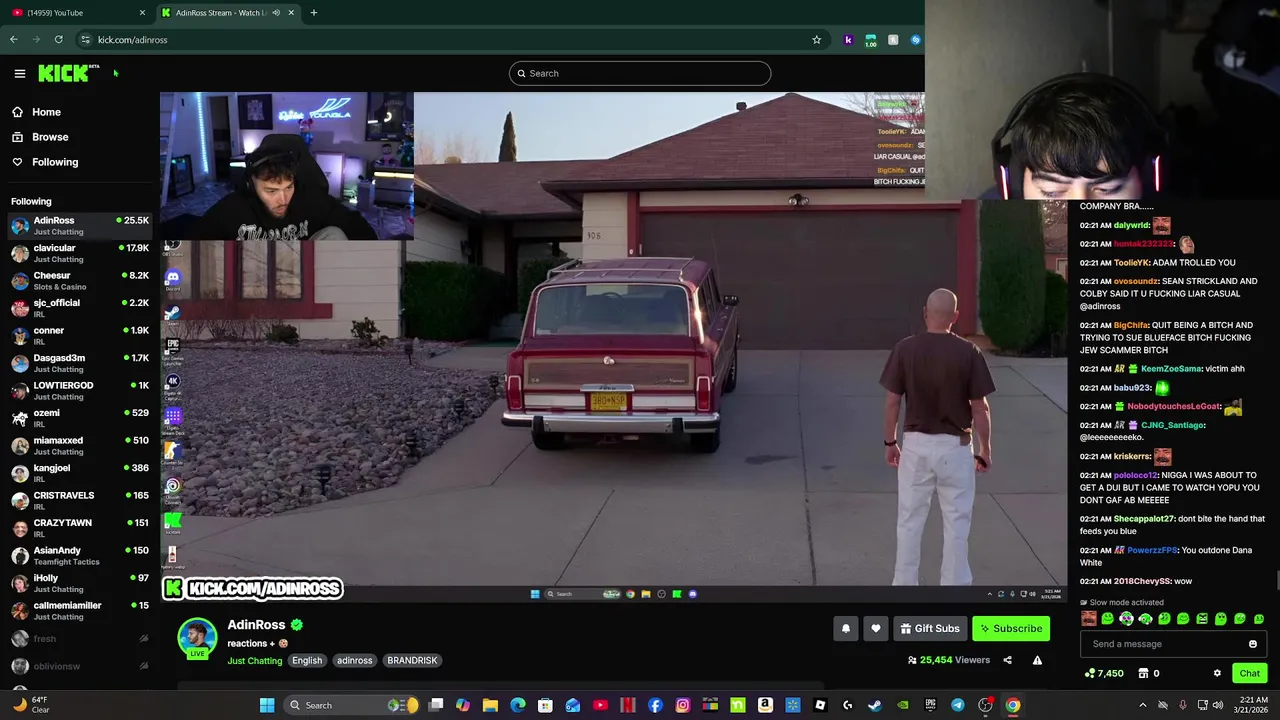Open the chat shop icon

click(x=1143, y=673)
